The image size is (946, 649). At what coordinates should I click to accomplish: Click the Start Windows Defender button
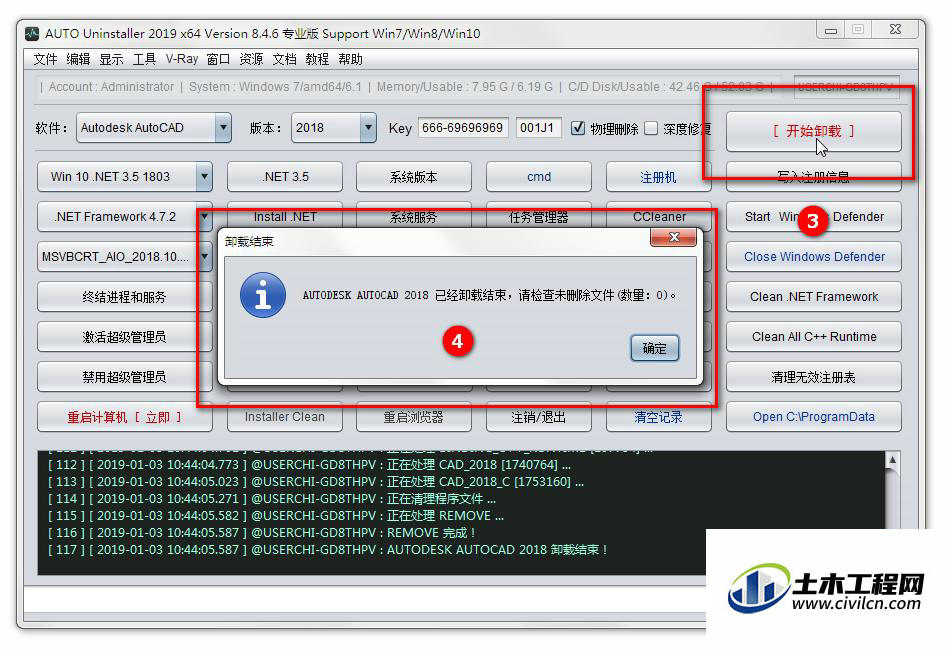[813, 217]
